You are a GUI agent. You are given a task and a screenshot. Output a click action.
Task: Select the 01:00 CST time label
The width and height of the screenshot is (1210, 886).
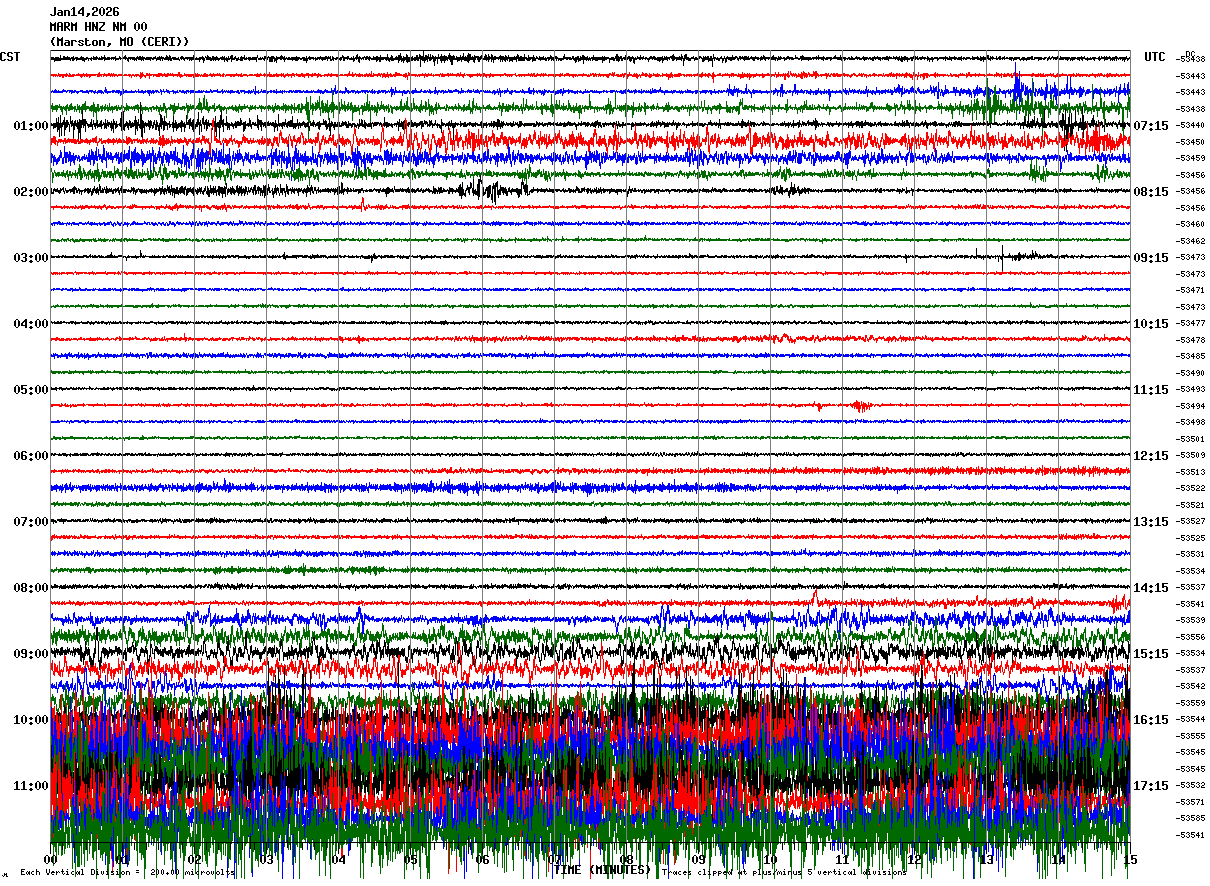31,125
